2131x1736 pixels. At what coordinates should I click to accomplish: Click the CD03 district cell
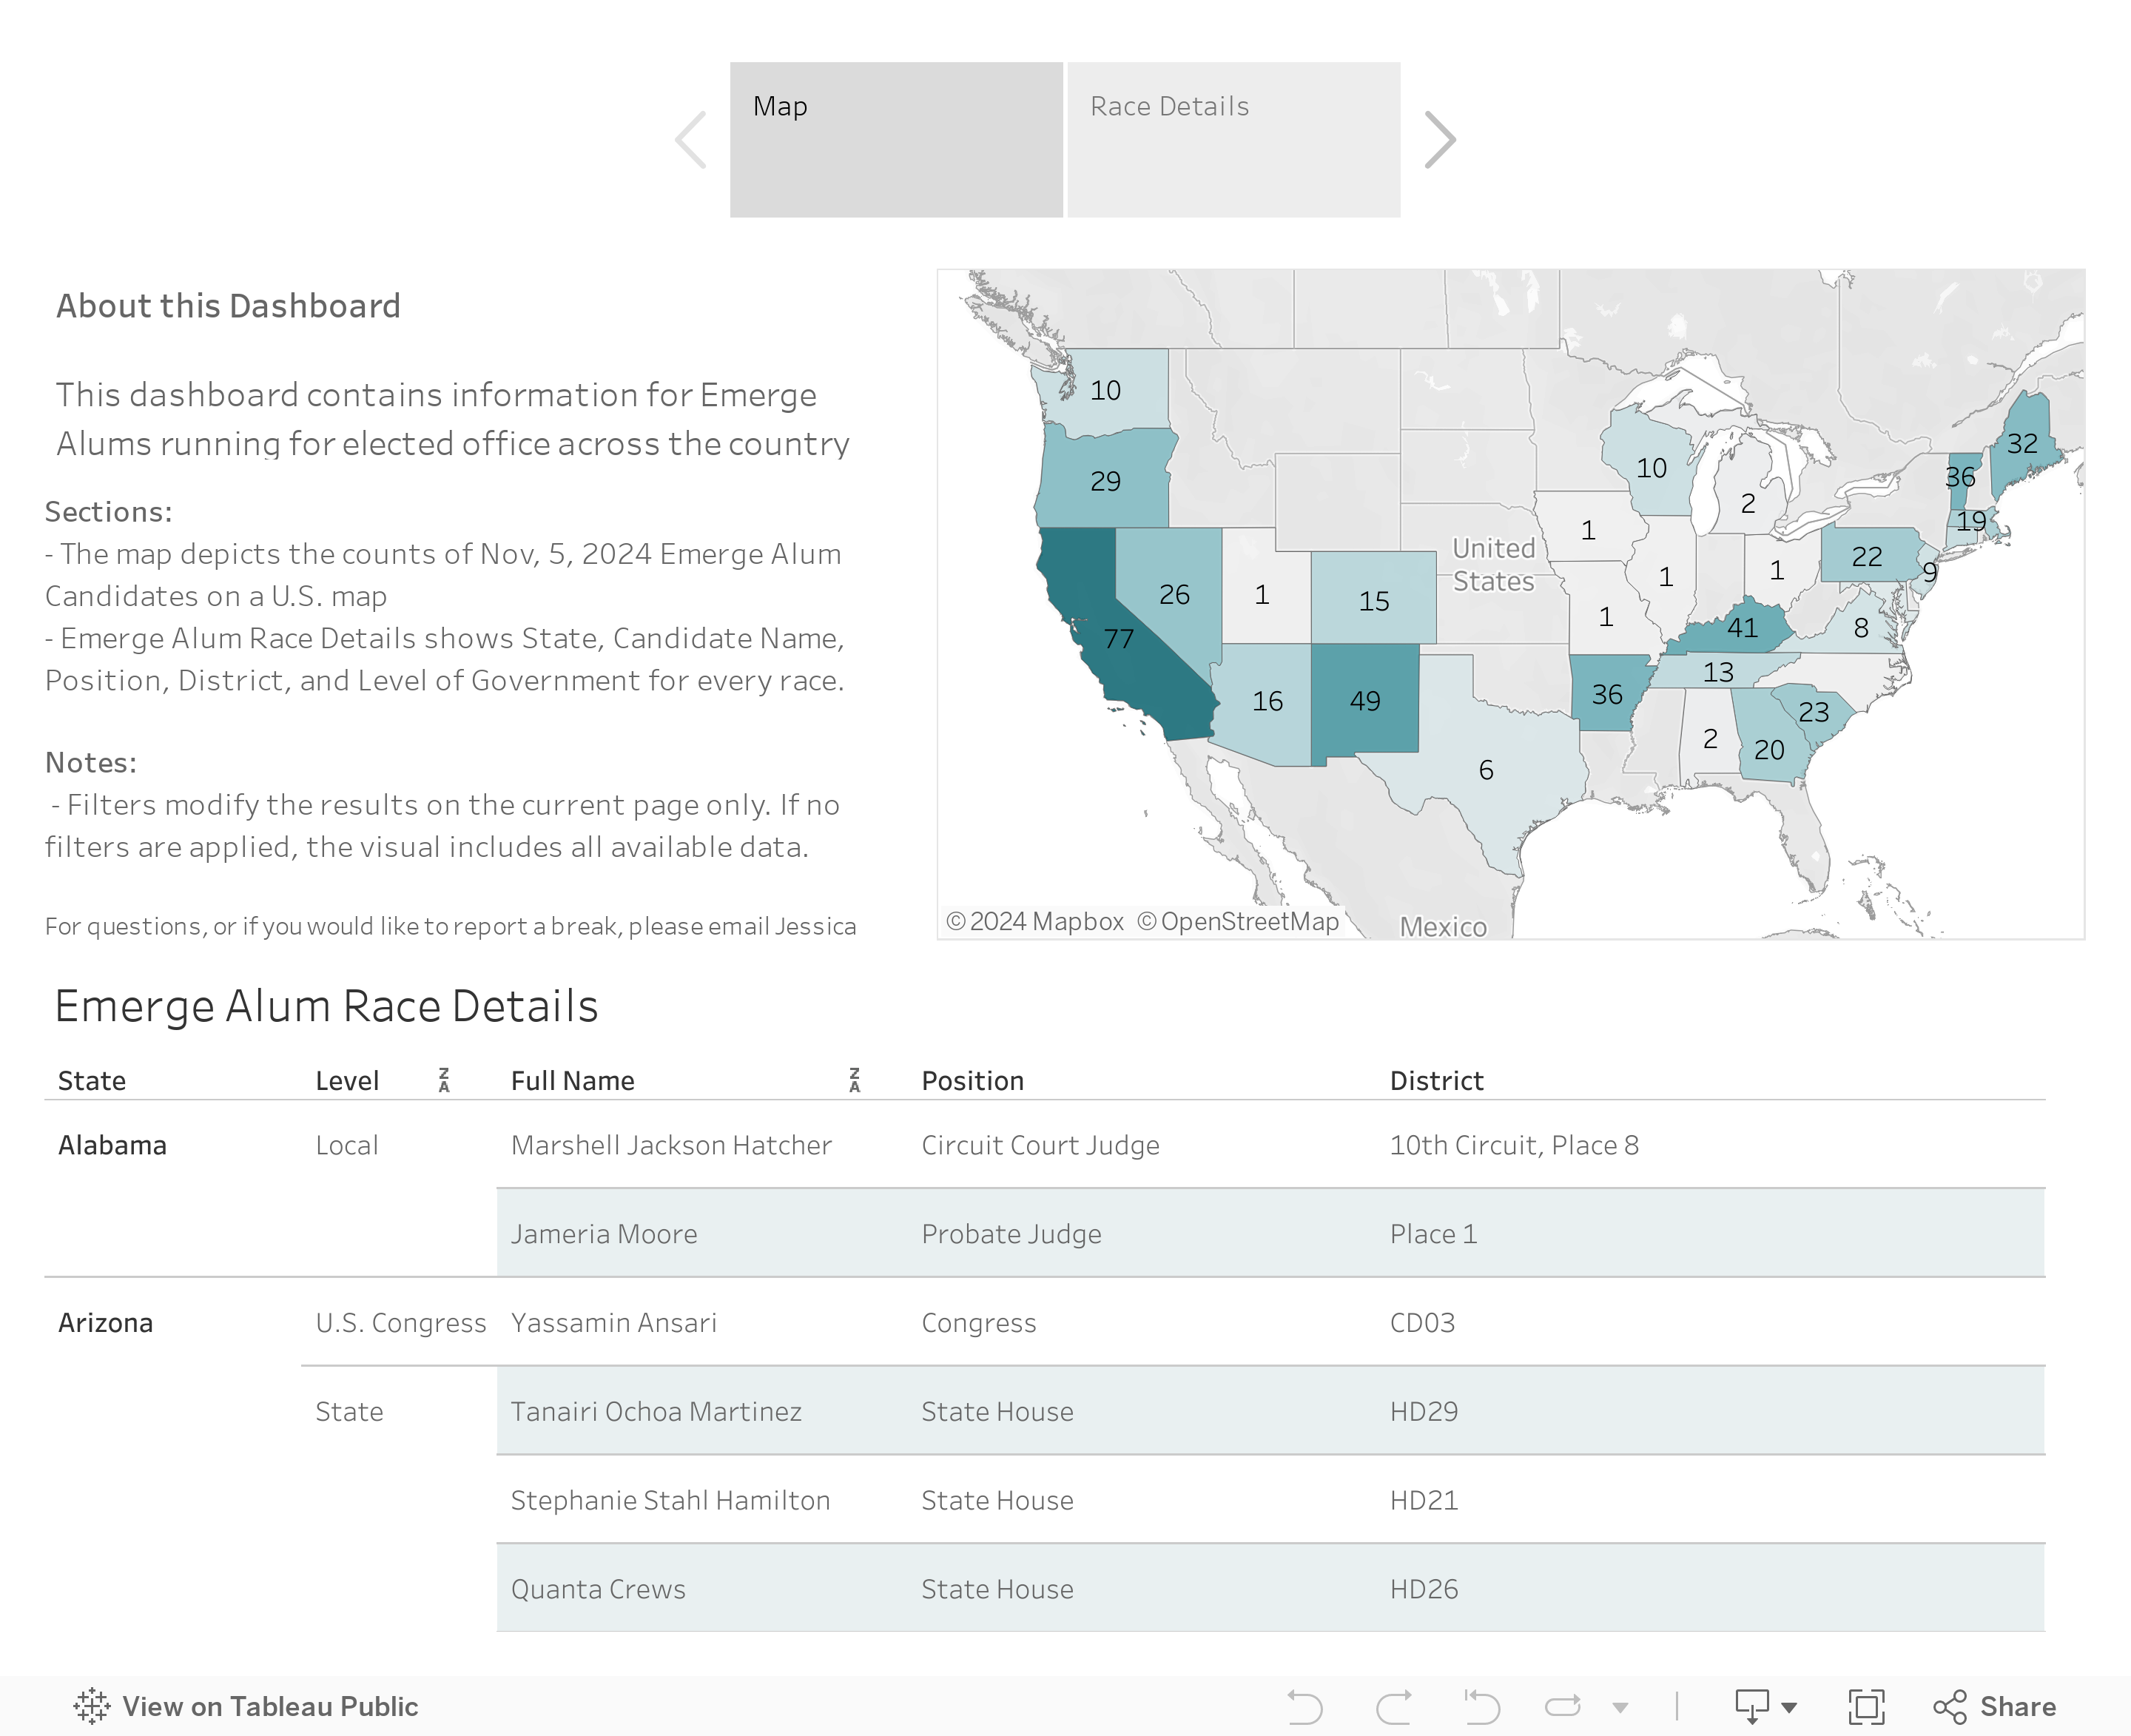coord(1422,1322)
